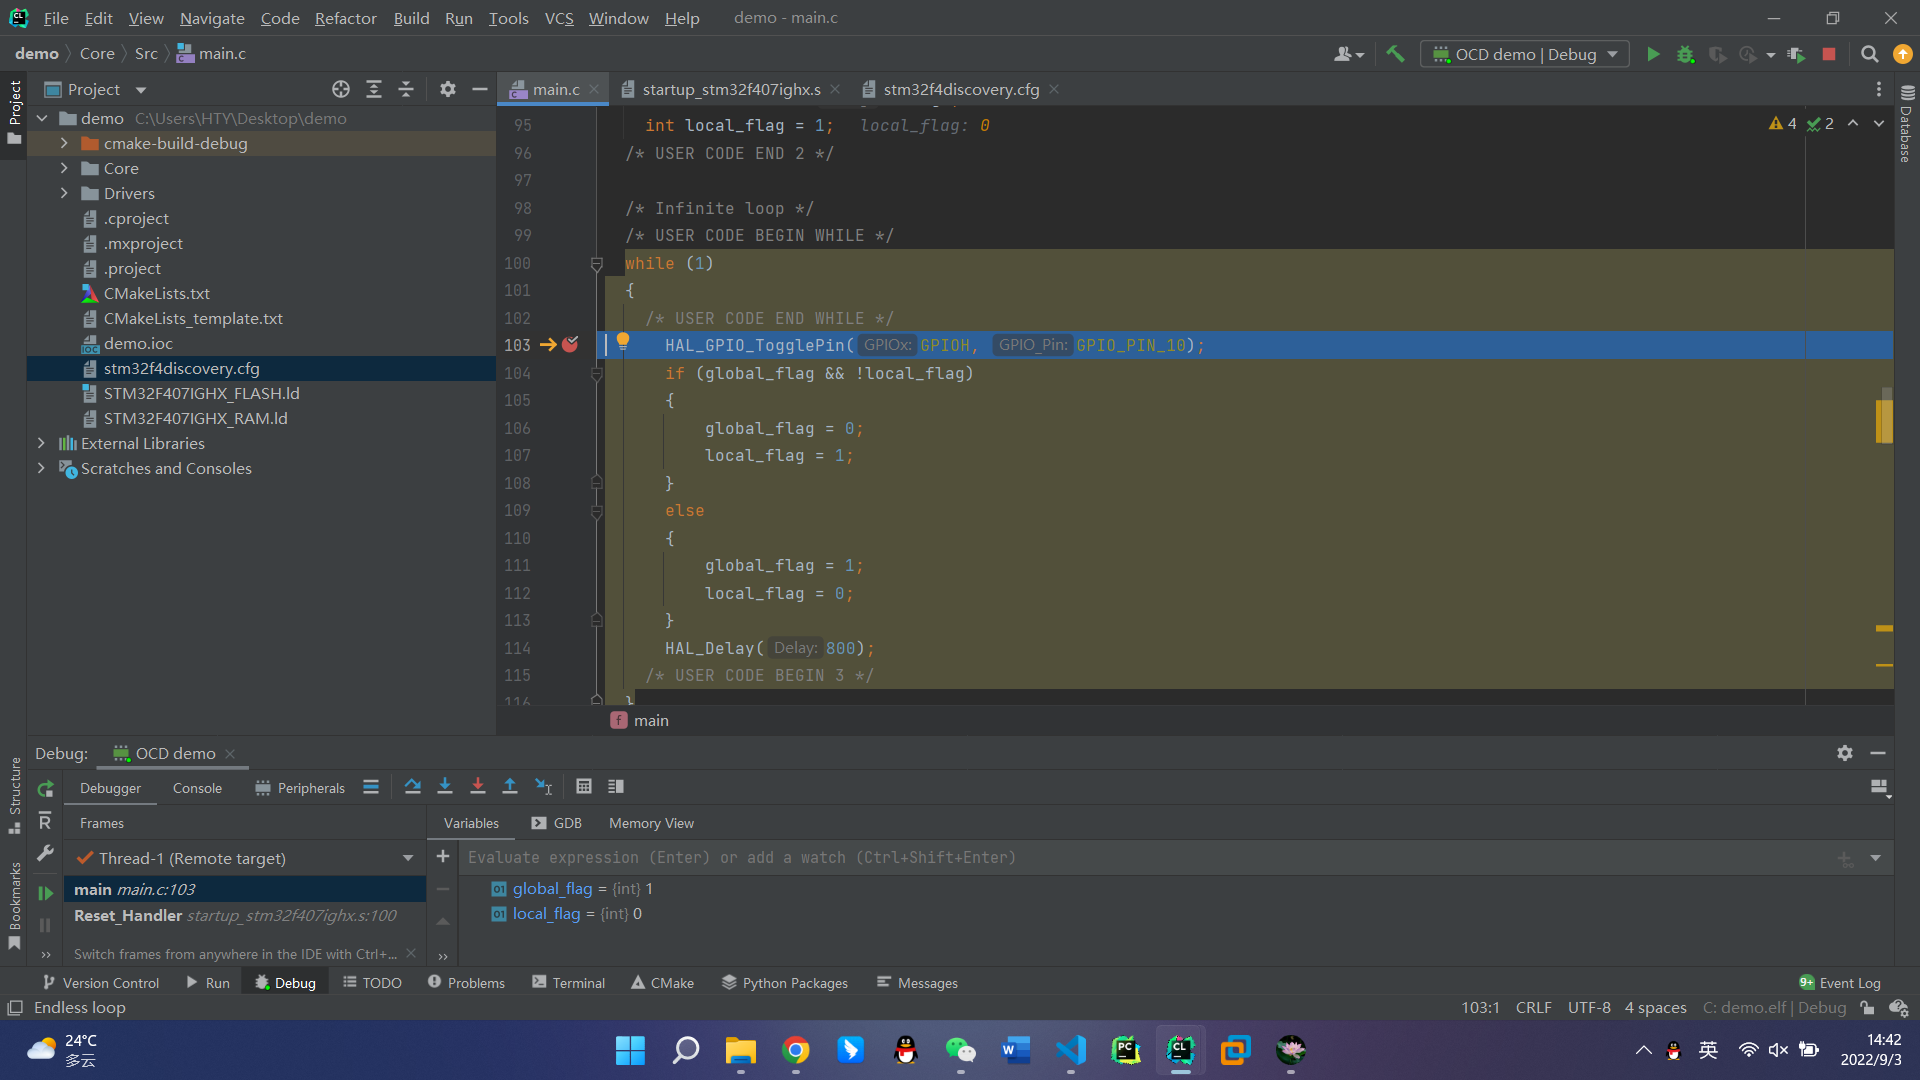
Task: Click Resume Program in debug sidebar
Action: 45,892
